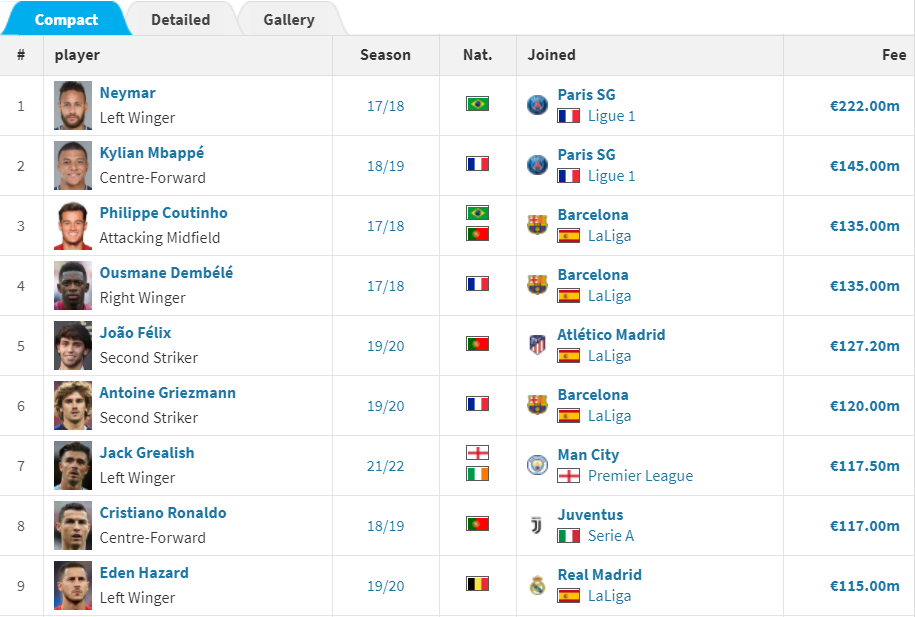
Task: Click the Man City club crest icon
Action: click(537, 465)
